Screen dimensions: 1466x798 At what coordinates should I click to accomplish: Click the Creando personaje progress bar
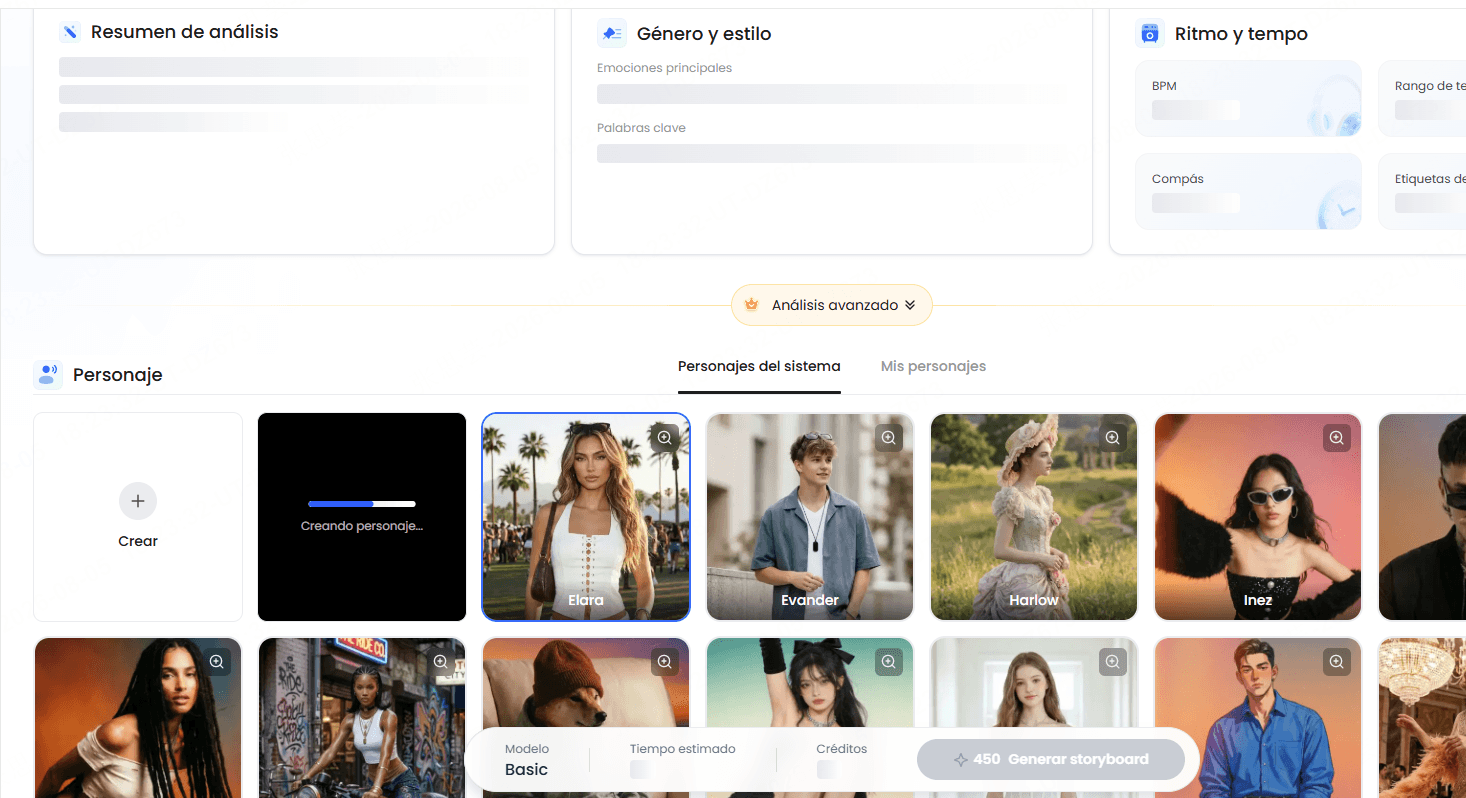[x=362, y=504]
